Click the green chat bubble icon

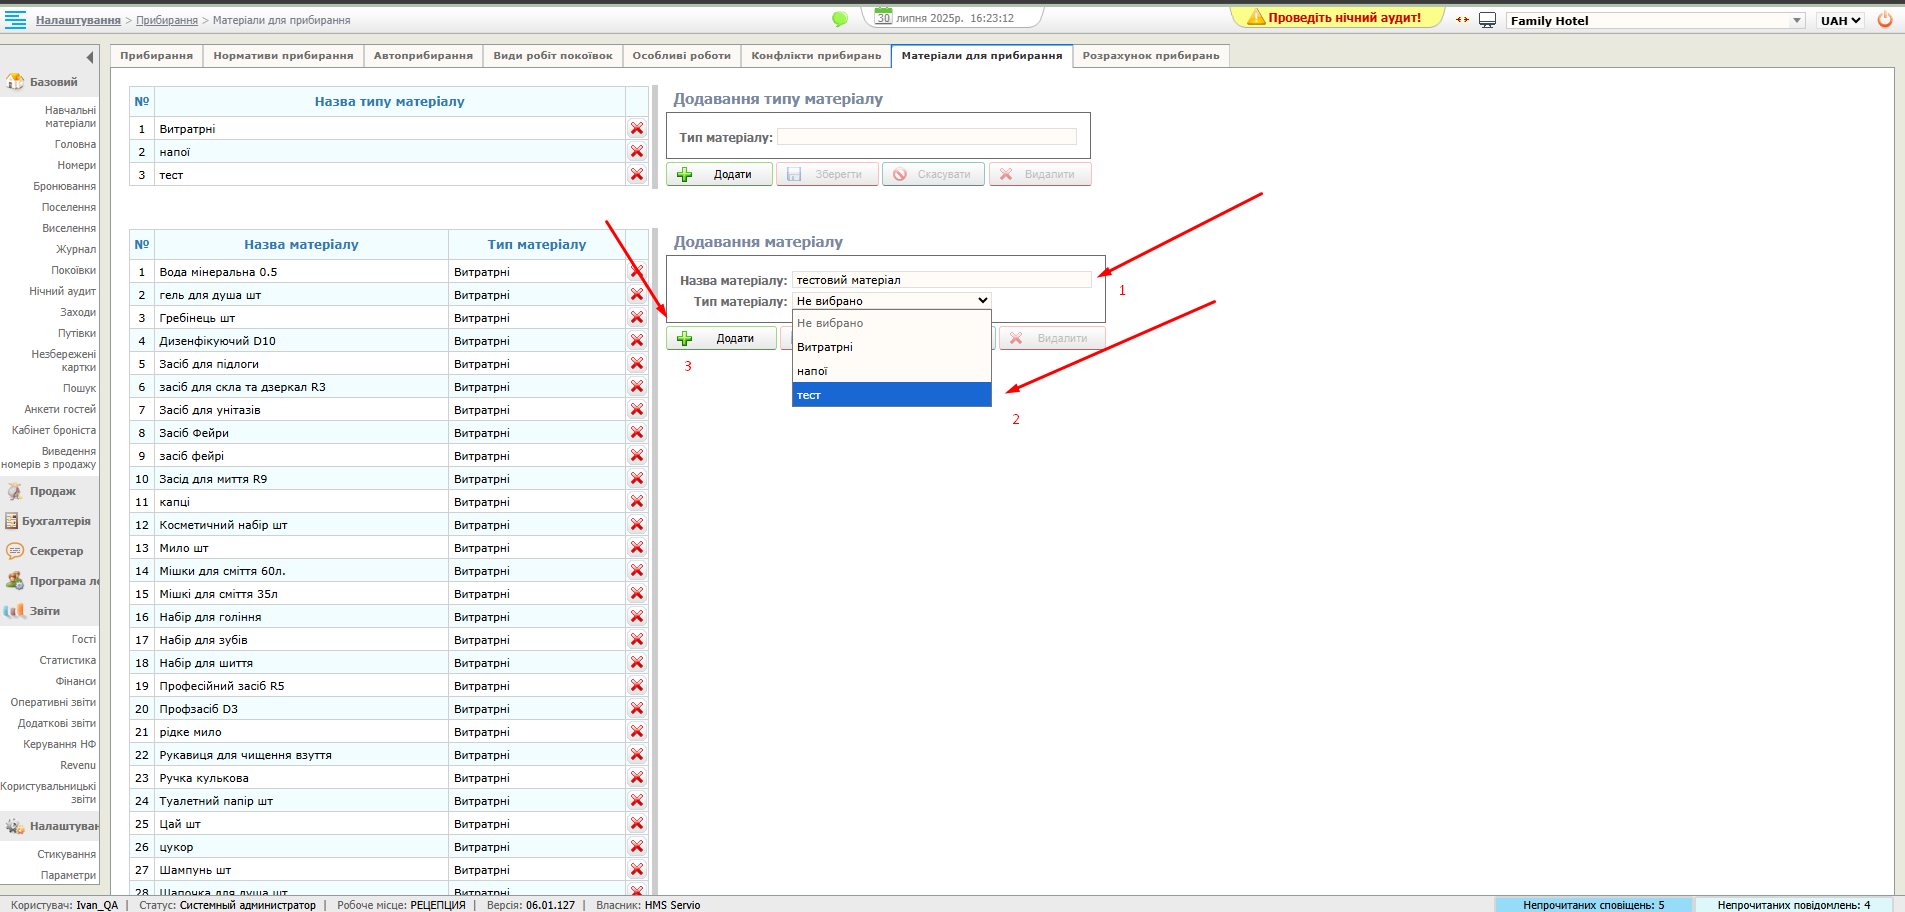point(840,19)
